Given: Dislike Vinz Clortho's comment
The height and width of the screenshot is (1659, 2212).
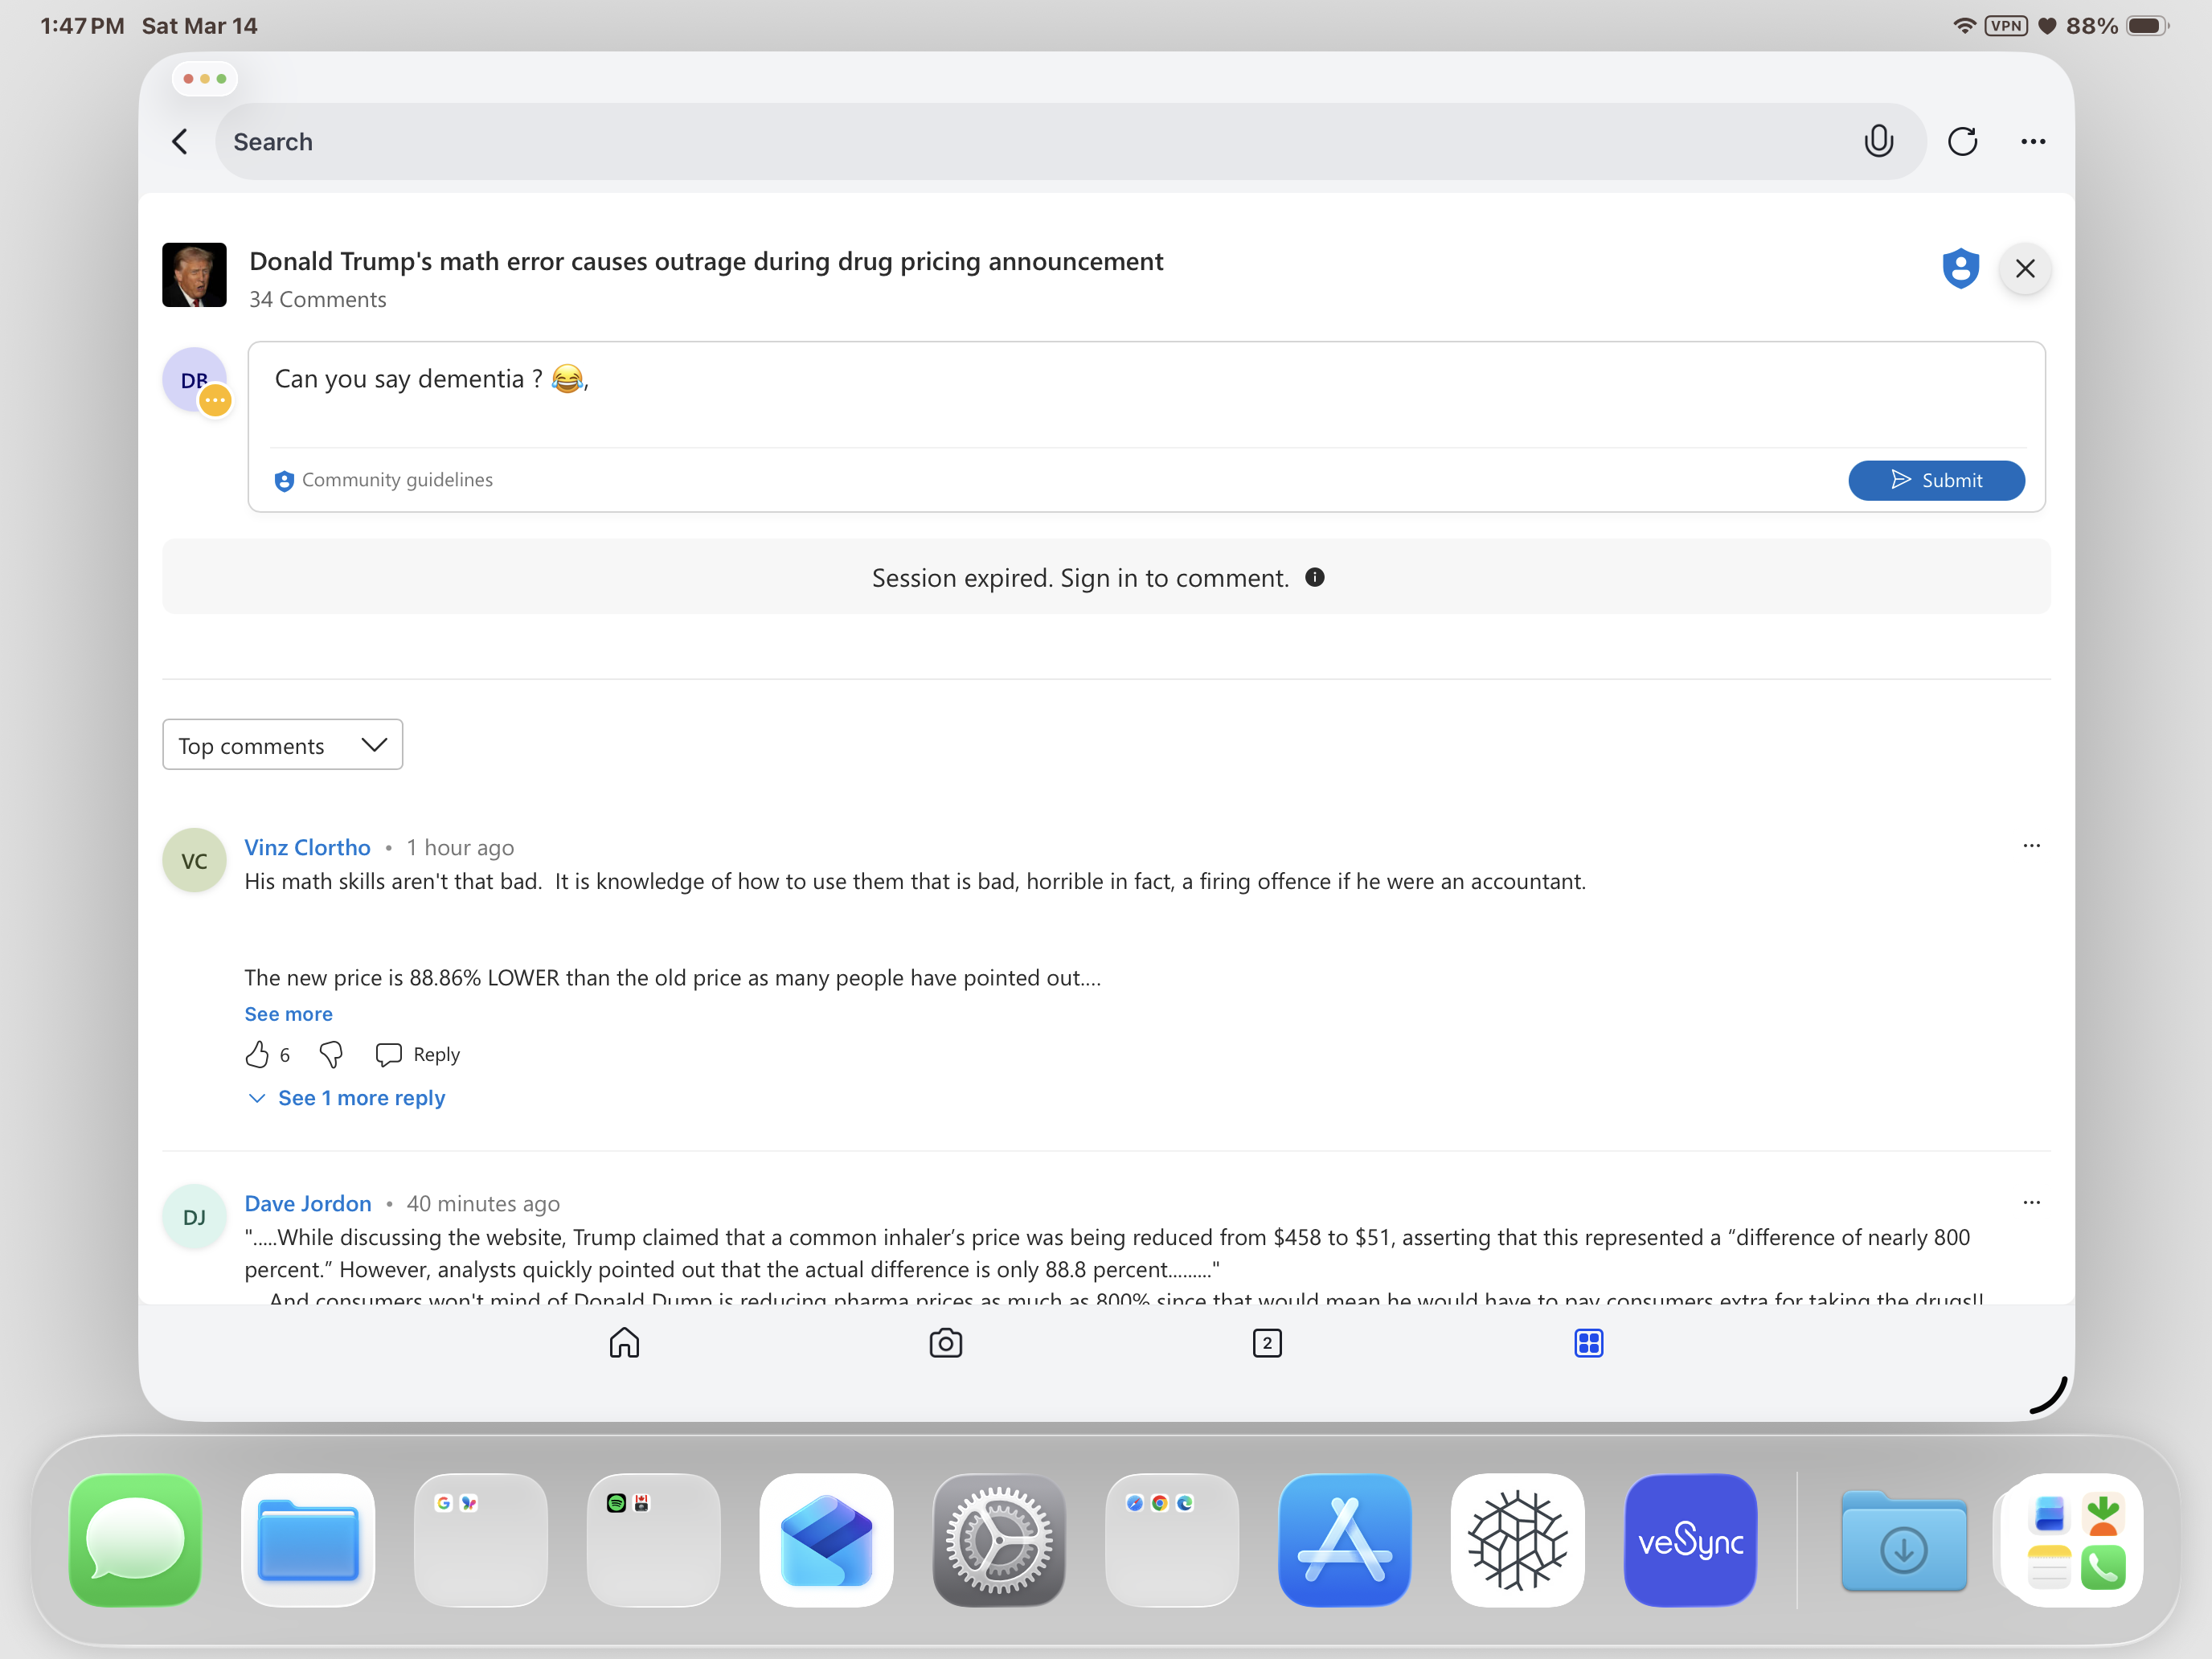Looking at the screenshot, I should (x=331, y=1054).
